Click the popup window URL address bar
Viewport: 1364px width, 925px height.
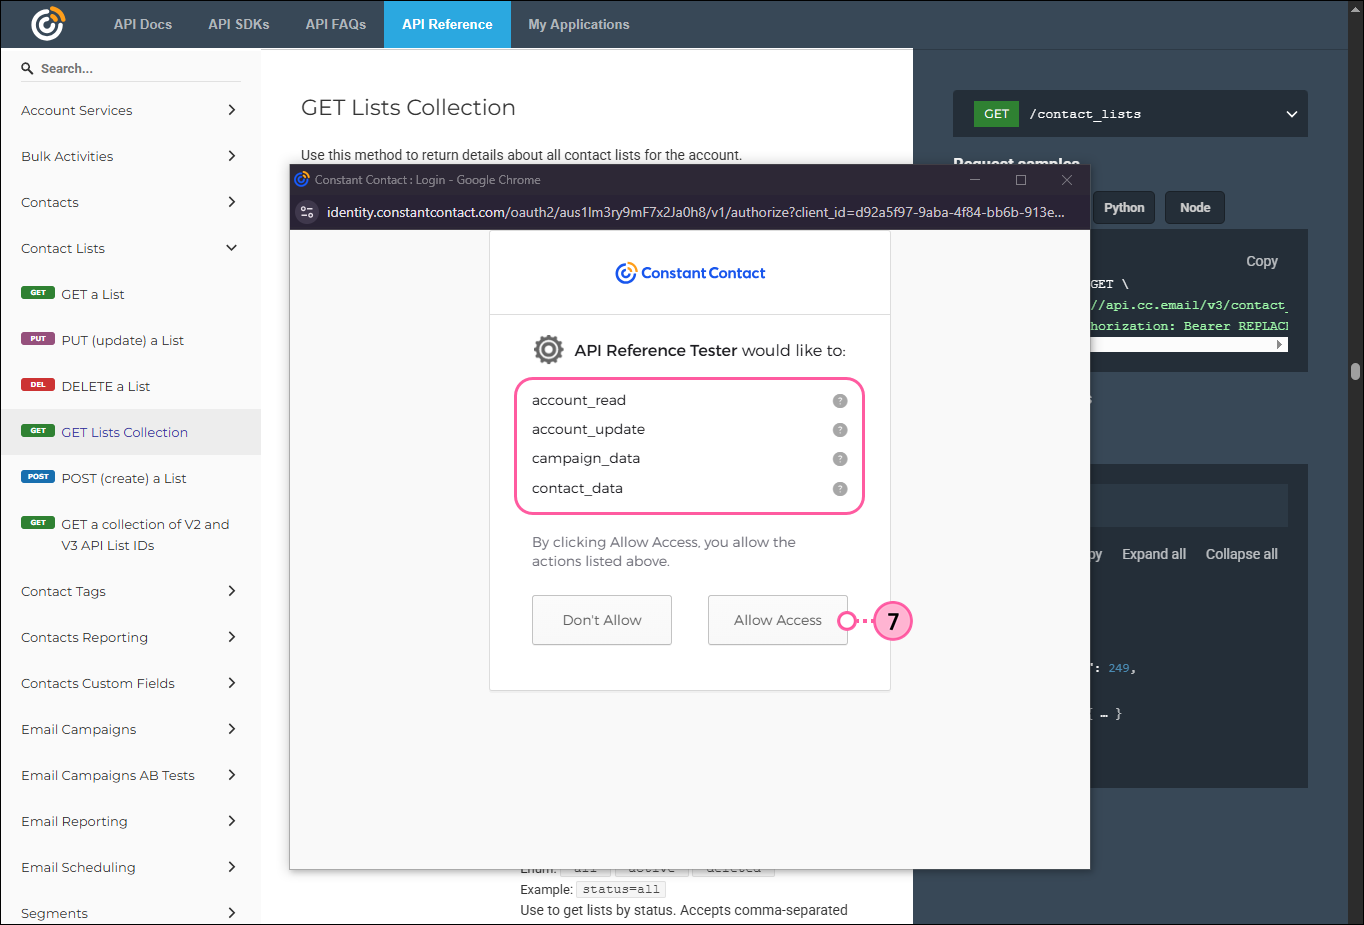tap(695, 212)
